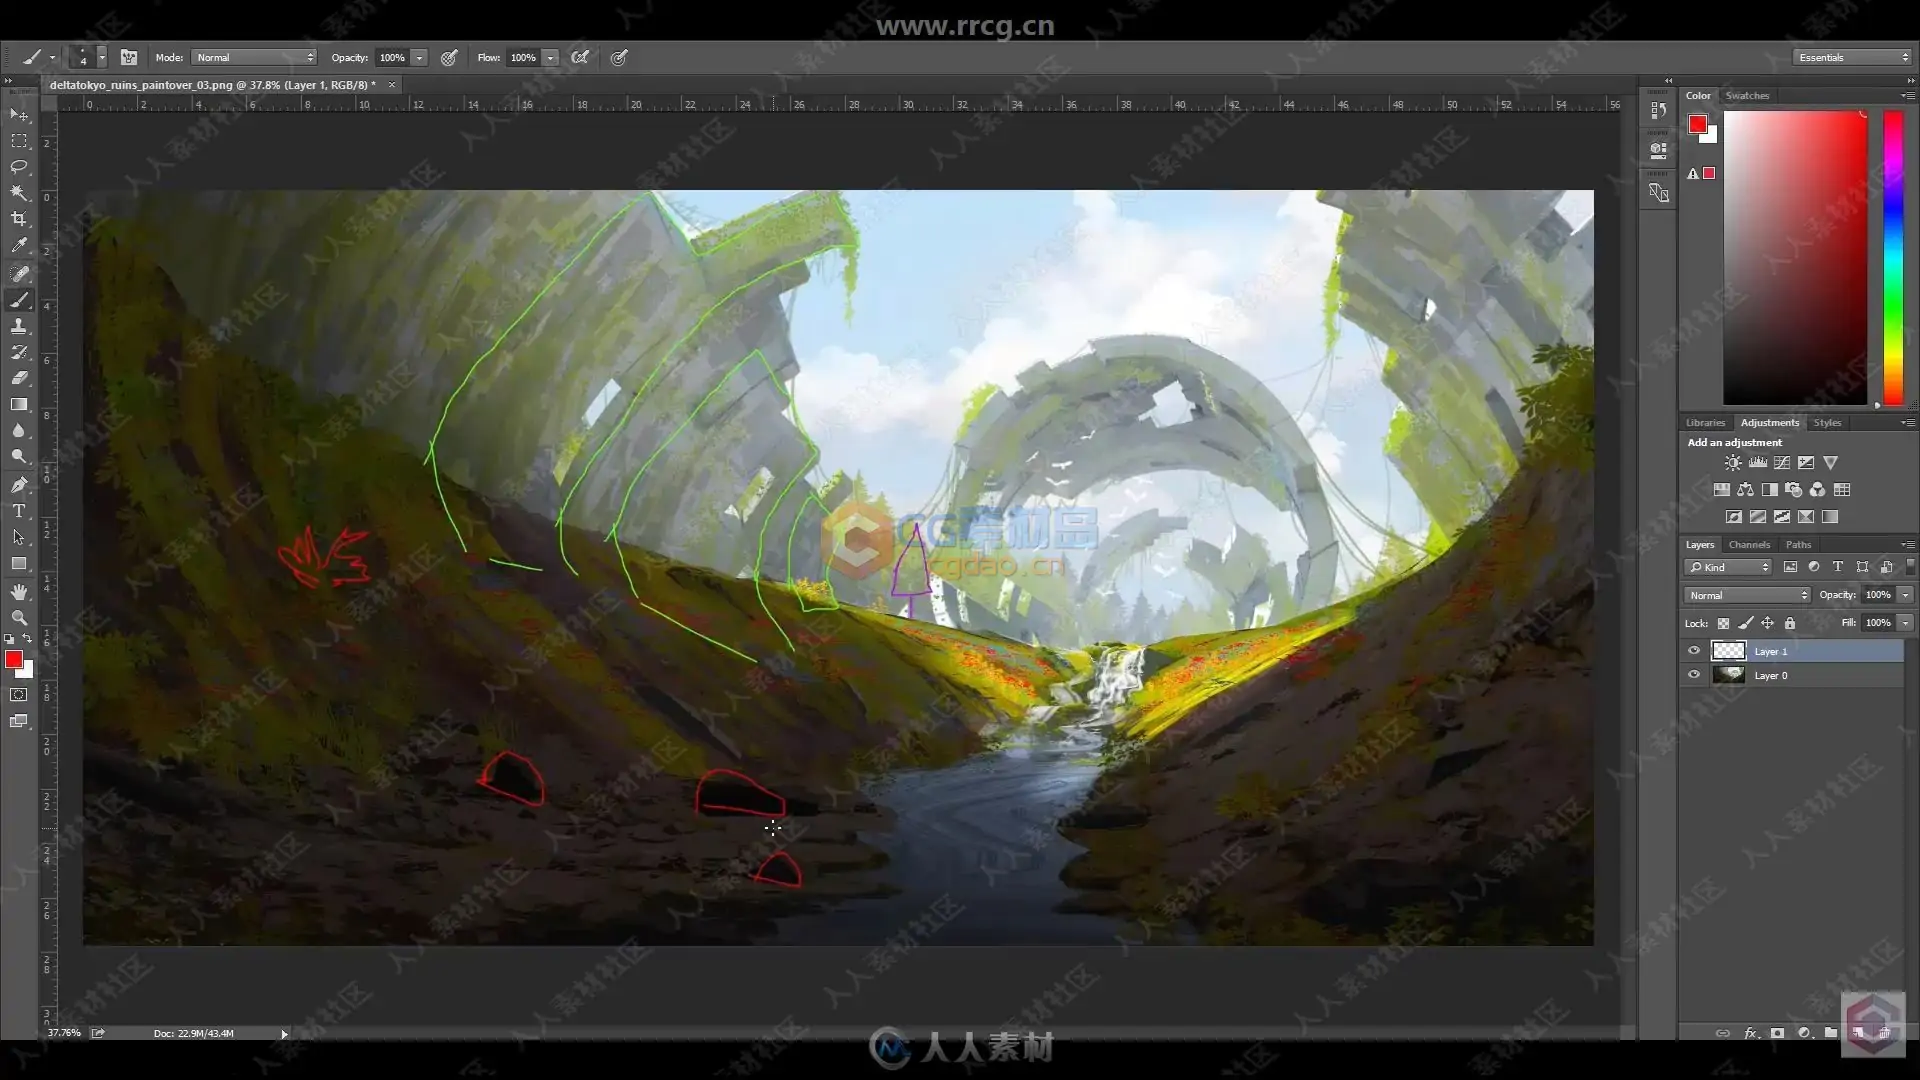The height and width of the screenshot is (1080, 1920).
Task: Switch to the Paths tab
Action: coord(1798,545)
